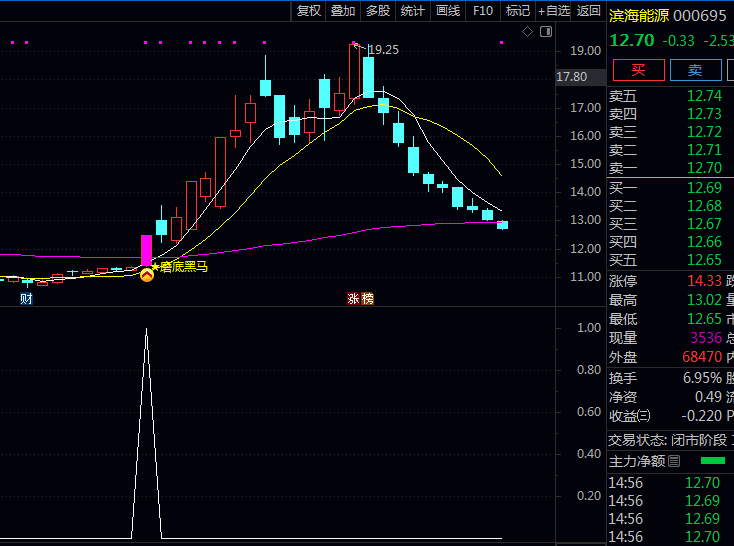Click the 涨 marker icon on timeline

[353, 298]
